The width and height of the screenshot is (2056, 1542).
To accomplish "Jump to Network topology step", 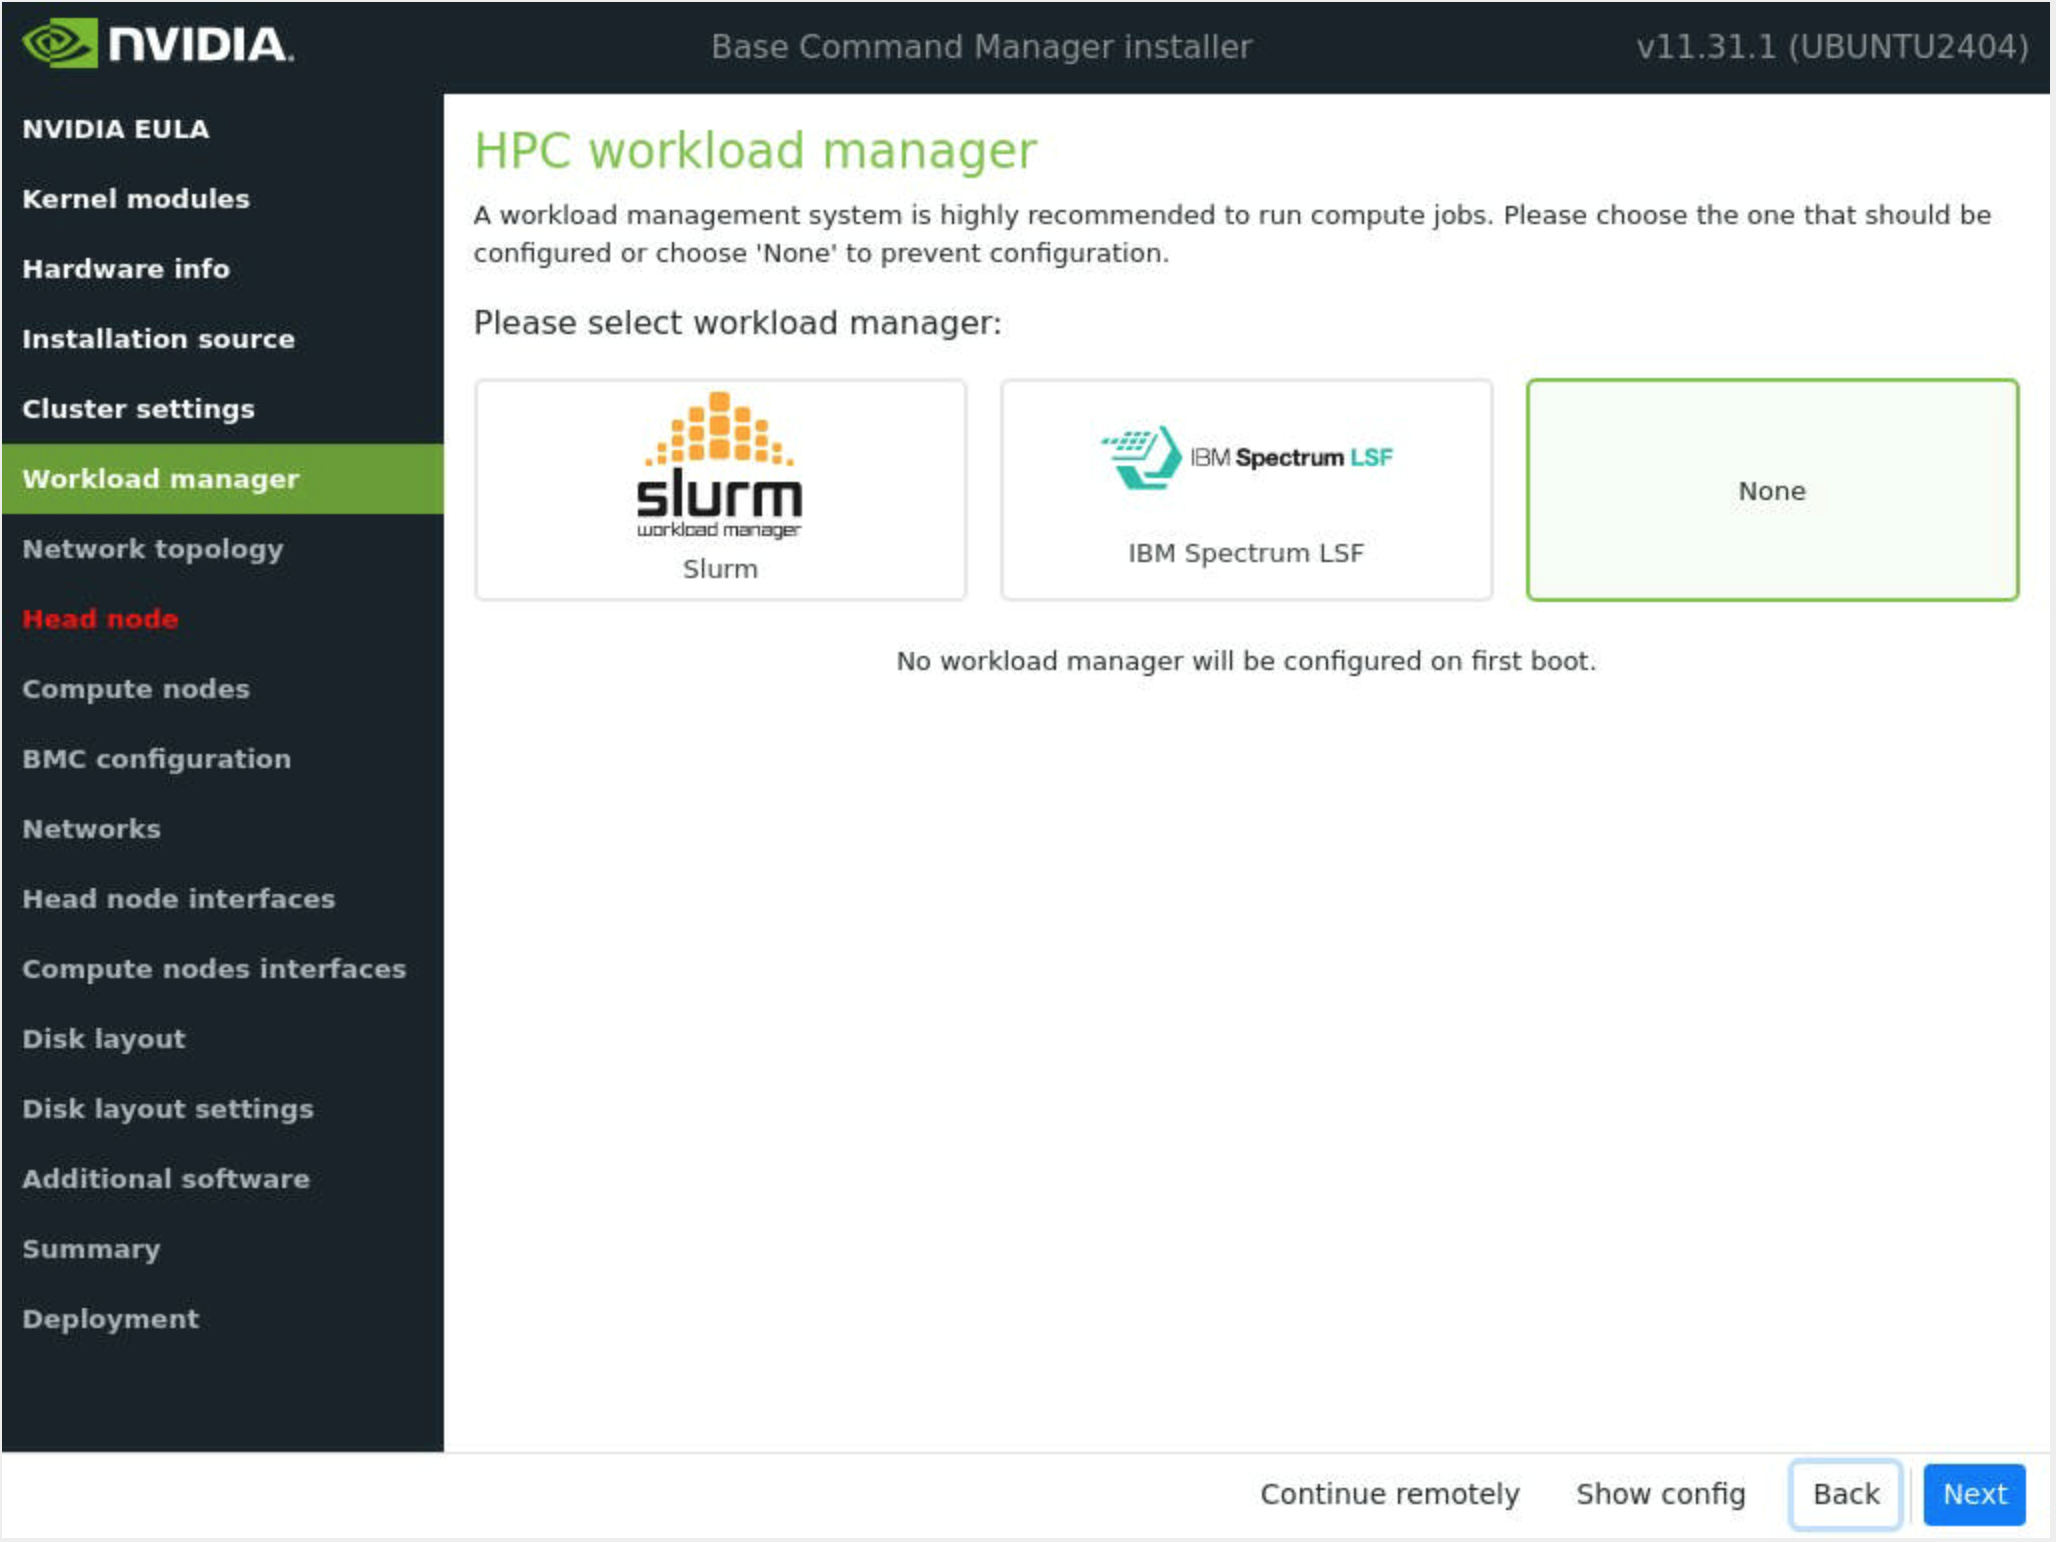I will click(x=152, y=549).
